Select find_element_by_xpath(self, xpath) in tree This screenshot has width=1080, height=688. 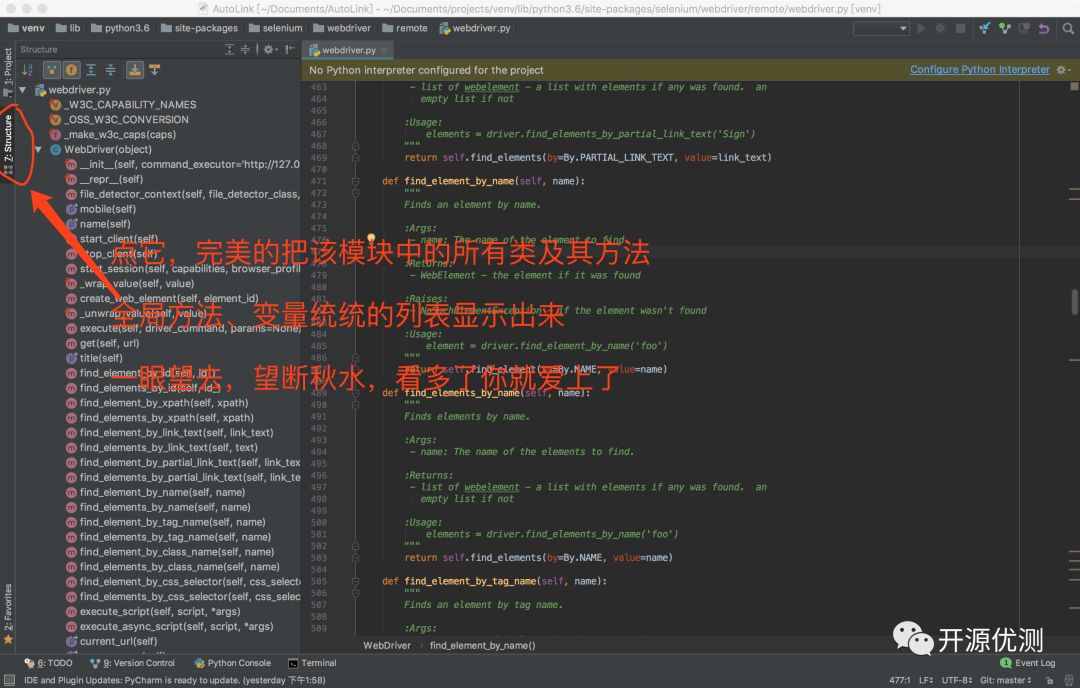[x=157, y=404]
